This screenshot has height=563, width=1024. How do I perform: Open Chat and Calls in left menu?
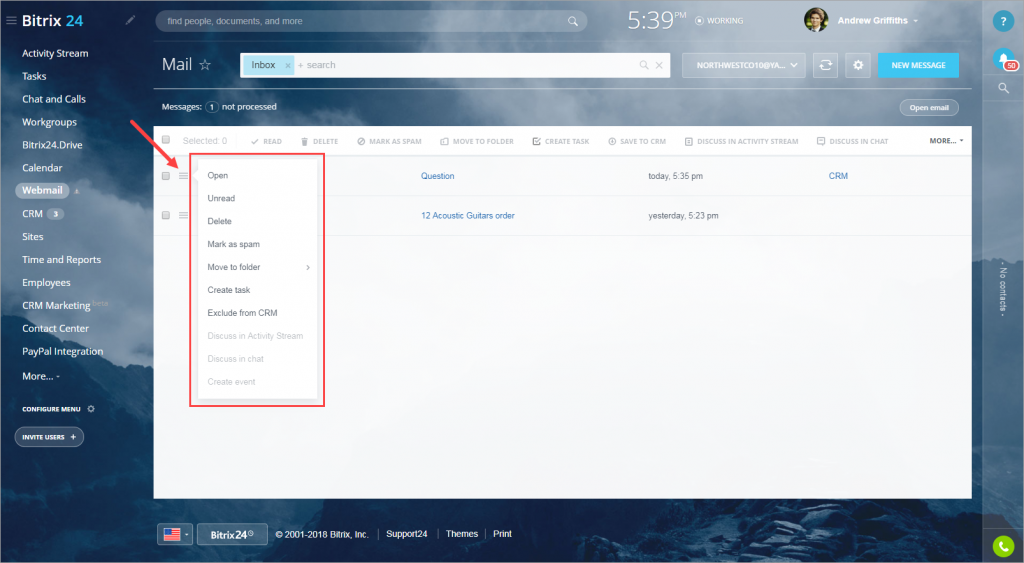54,99
